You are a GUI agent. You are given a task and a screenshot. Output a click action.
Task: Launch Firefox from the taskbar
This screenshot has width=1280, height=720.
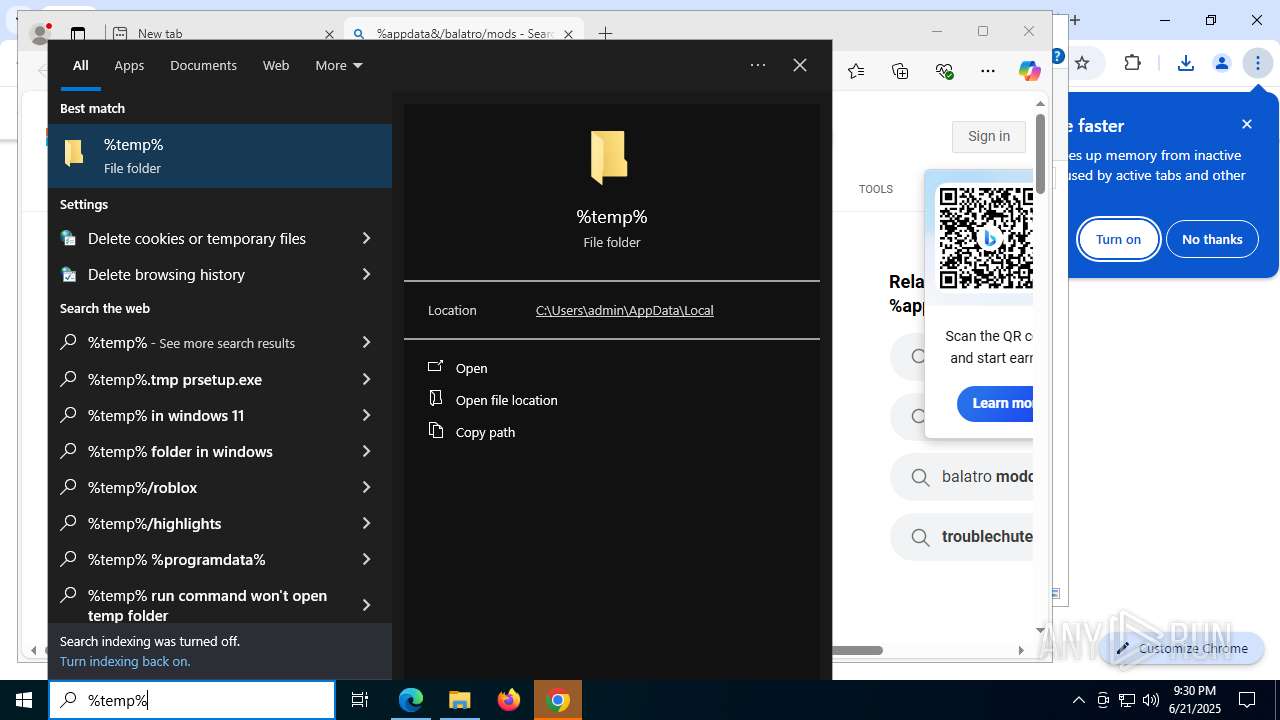click(x=509, y=700)
